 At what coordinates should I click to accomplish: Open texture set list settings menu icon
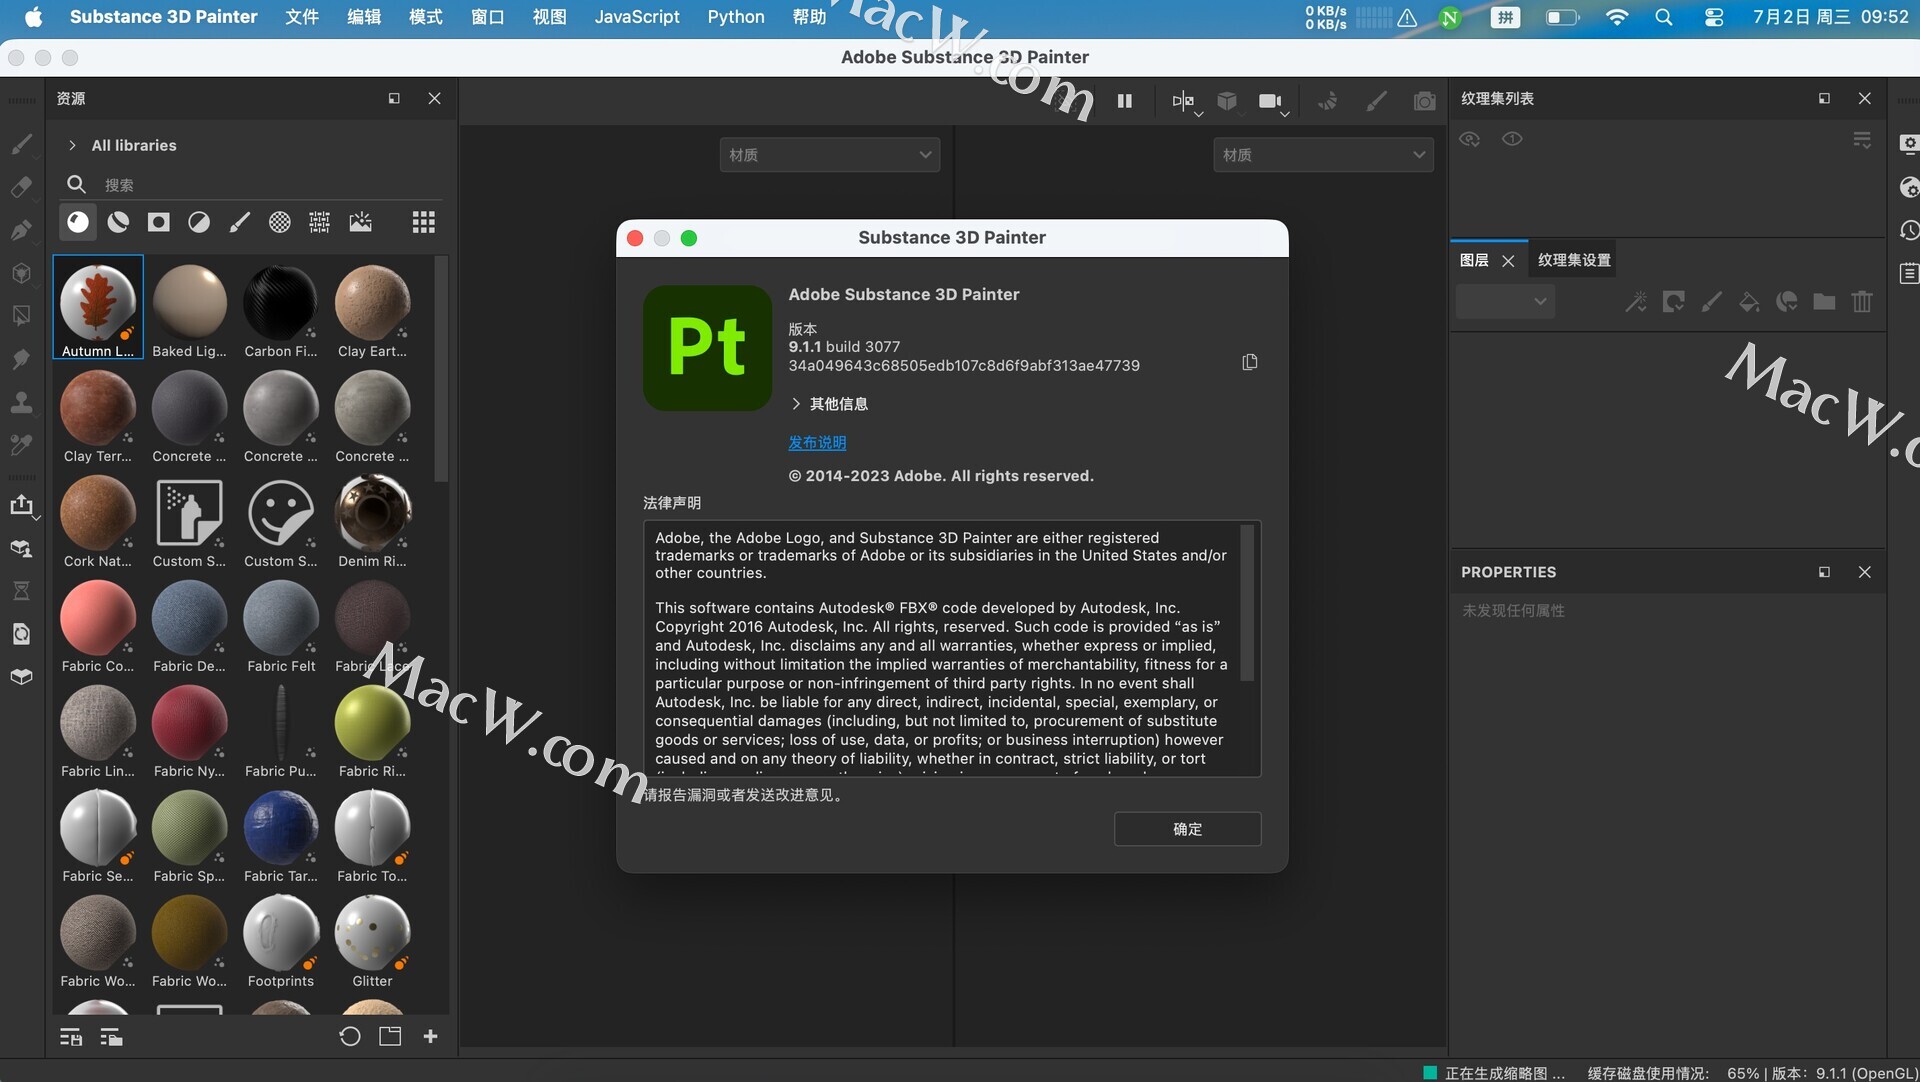(x=1862, y=140)
